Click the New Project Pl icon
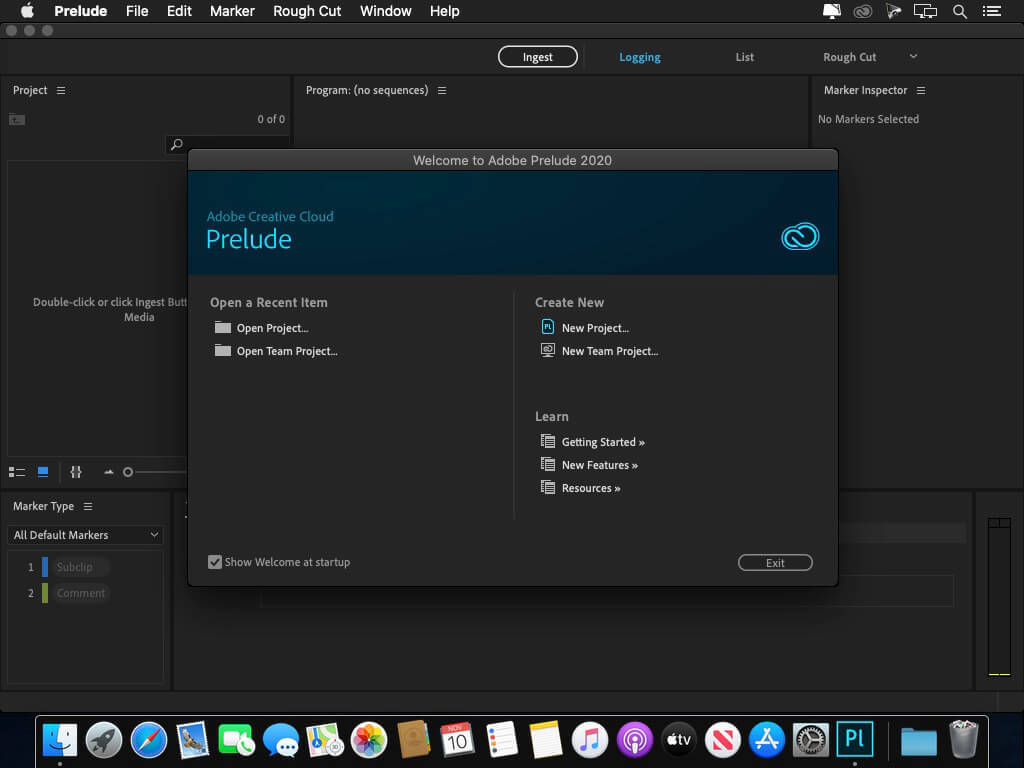Screen dimensions: 1024x768 tap(547, 327)
